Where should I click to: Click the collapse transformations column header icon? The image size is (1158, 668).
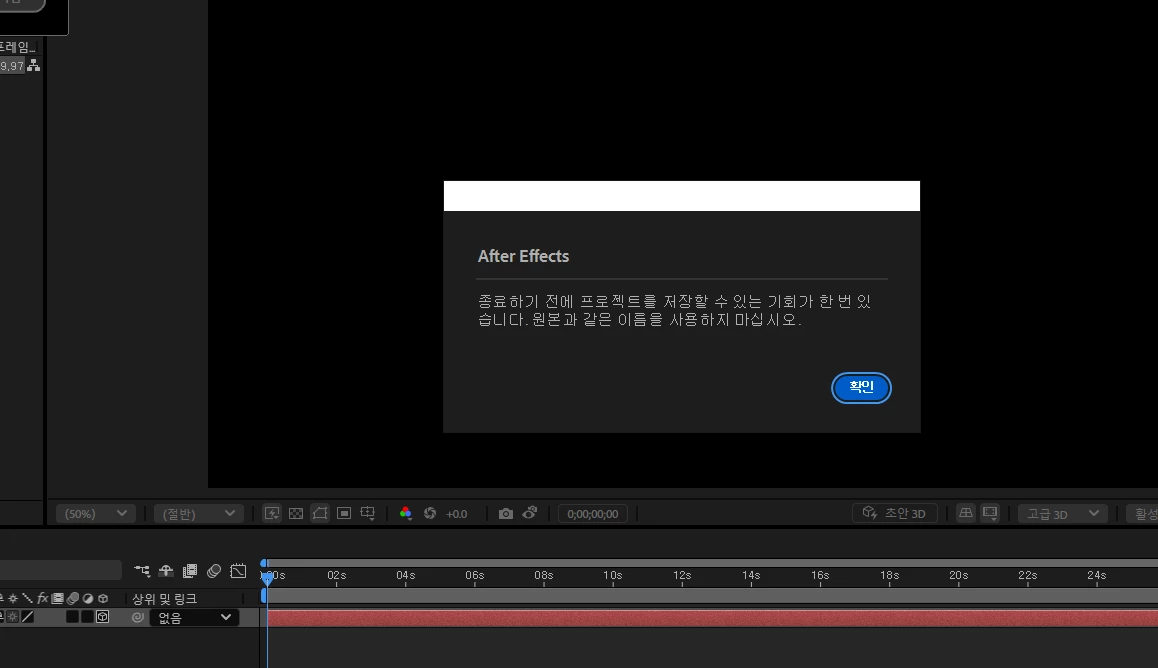click(13, 599)
